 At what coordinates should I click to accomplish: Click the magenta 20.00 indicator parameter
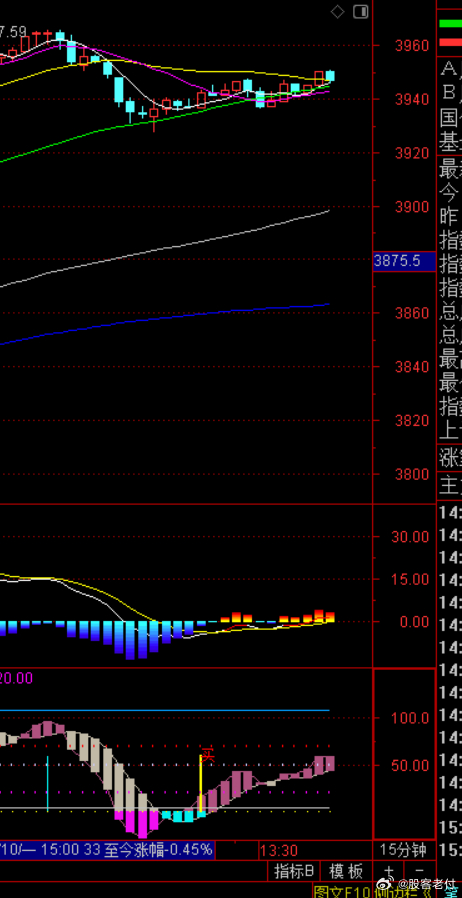tap(16, 678)
